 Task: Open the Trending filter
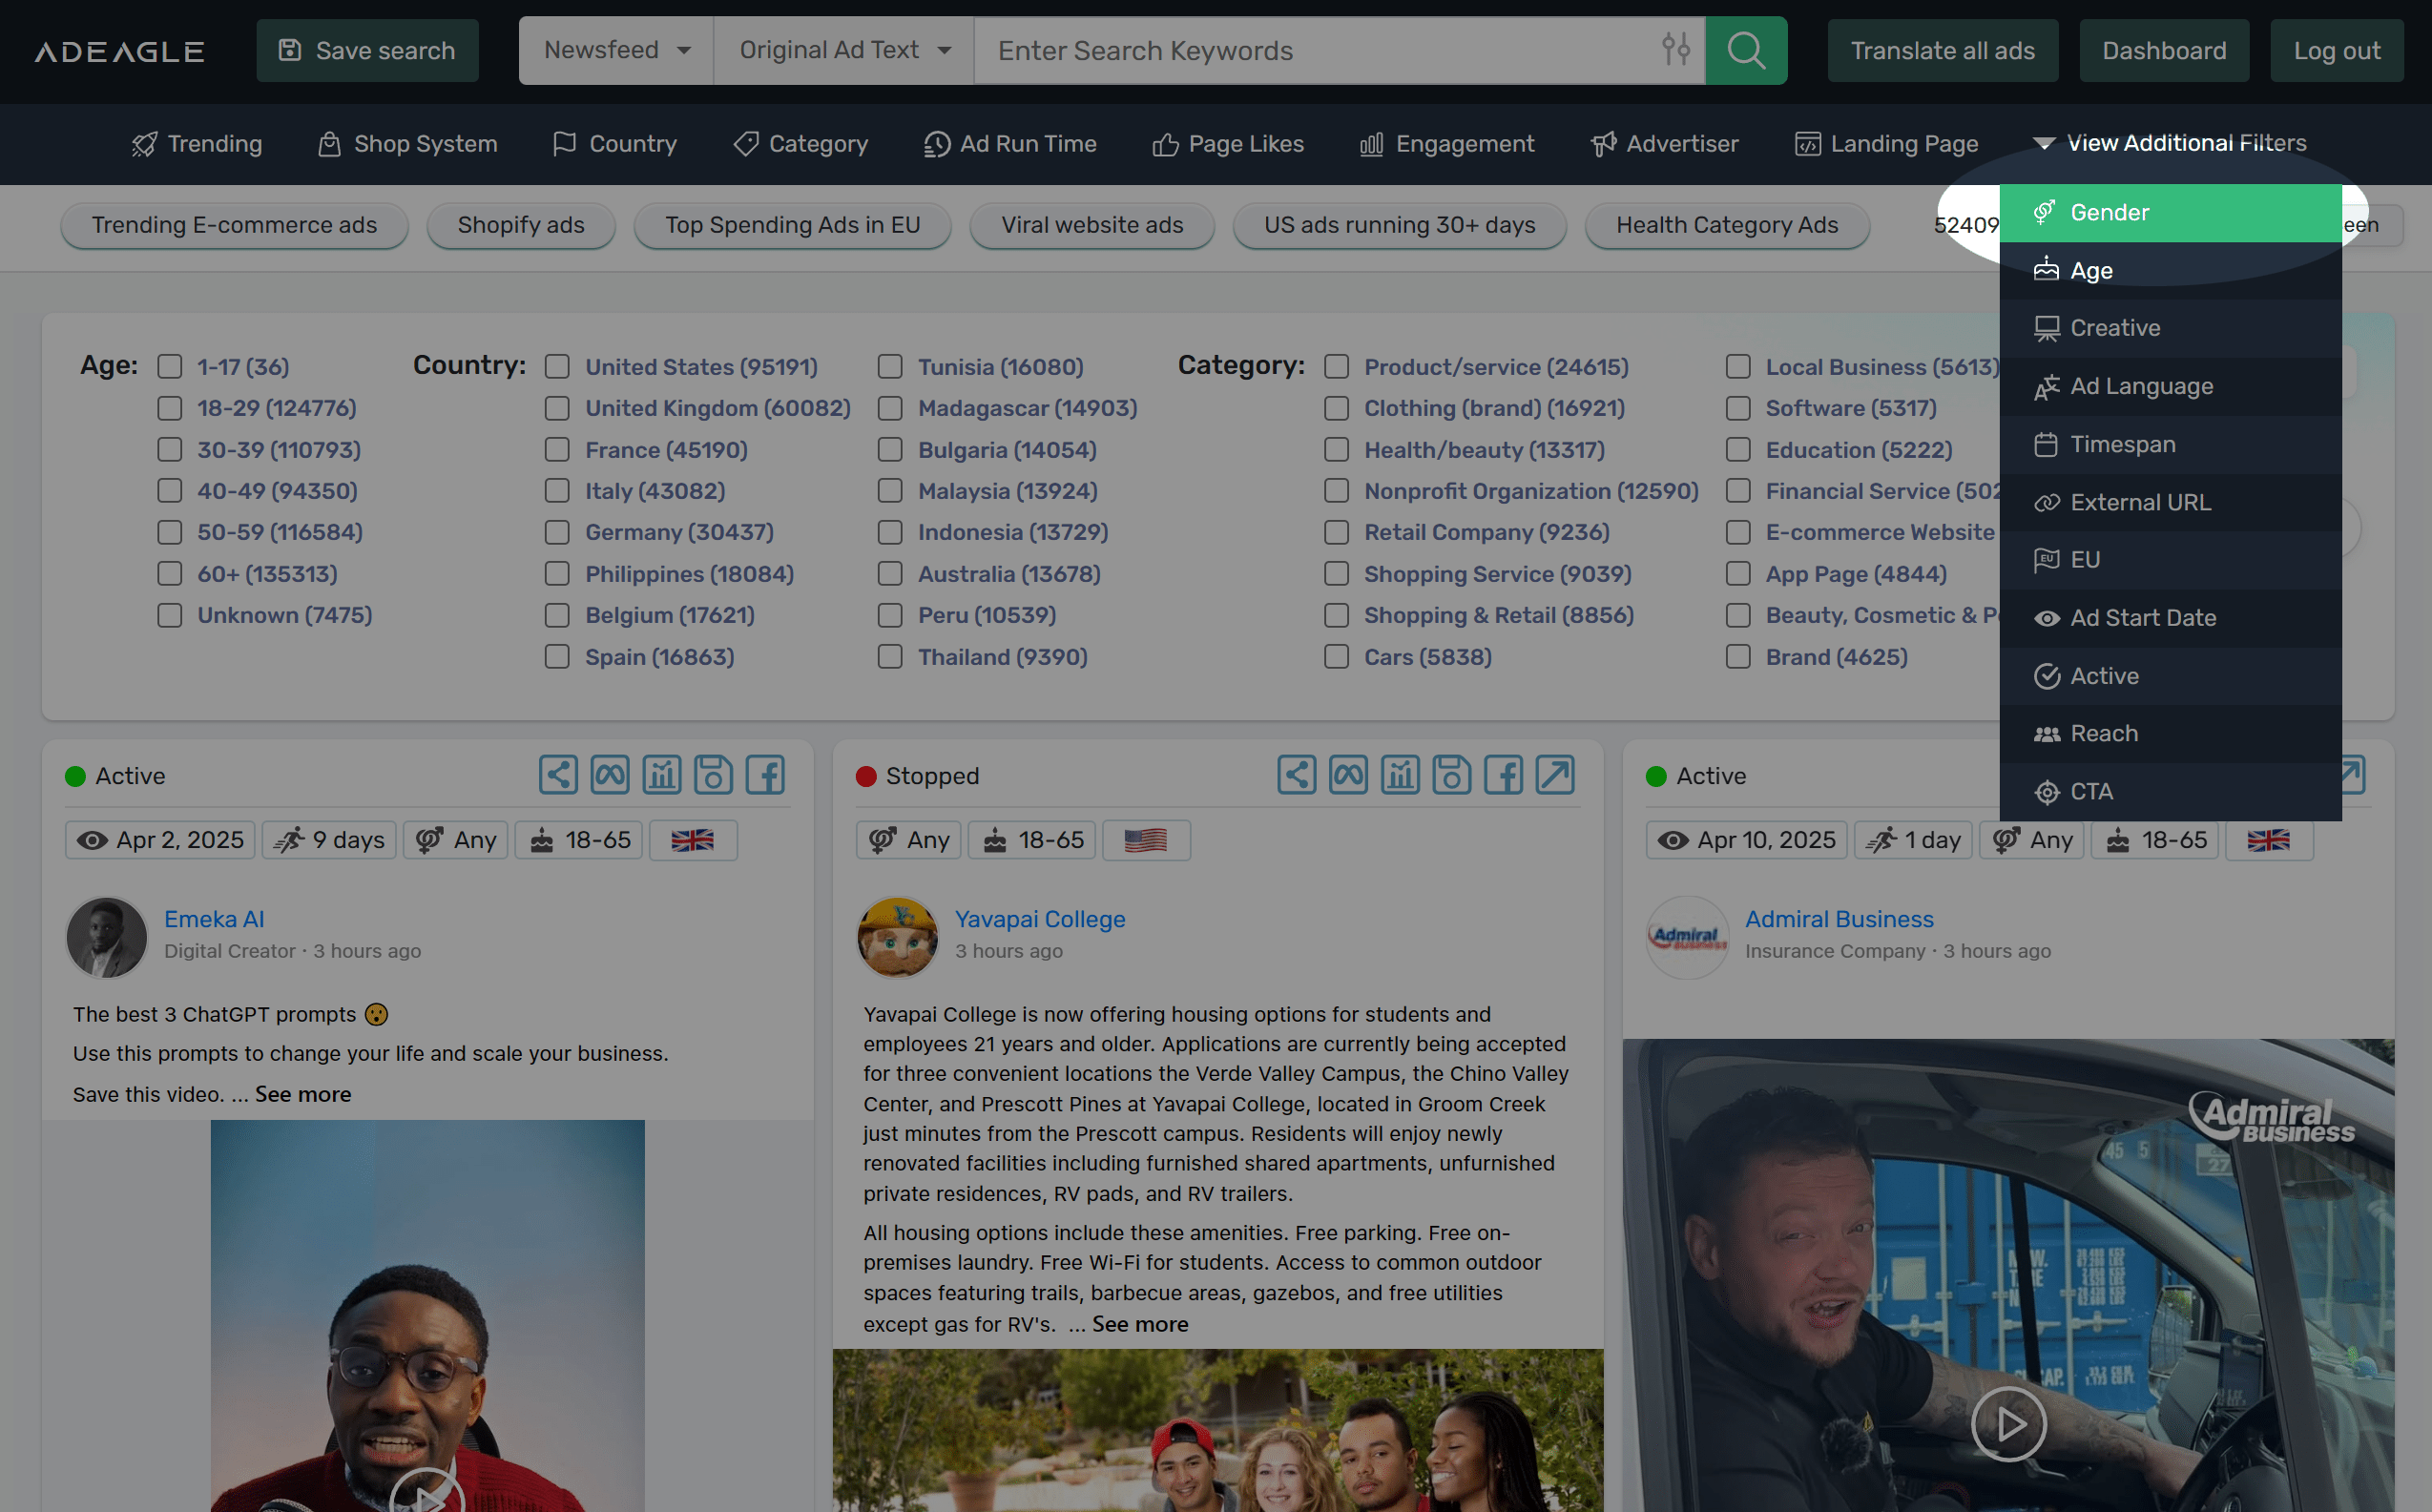click(197, 144)
